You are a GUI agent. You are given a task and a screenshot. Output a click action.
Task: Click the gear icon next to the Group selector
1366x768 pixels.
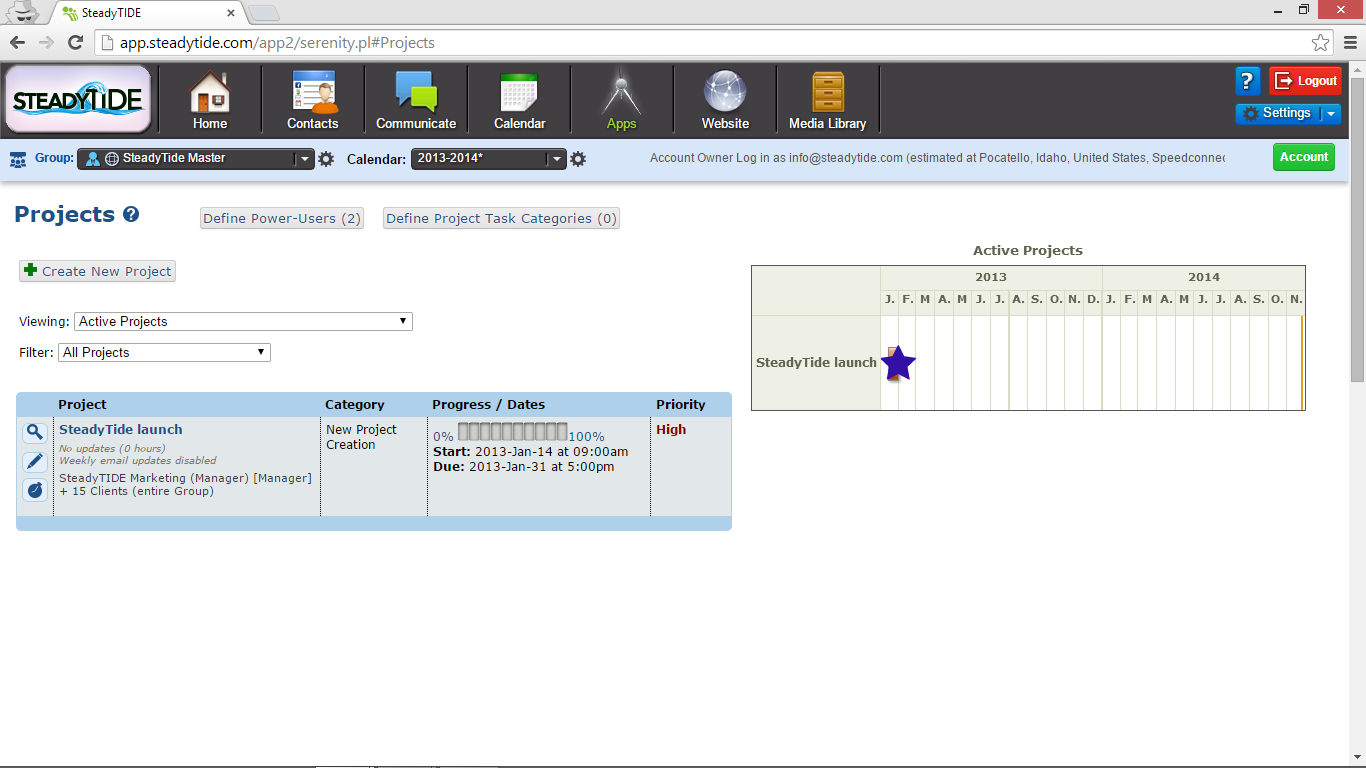click(326, 159)
